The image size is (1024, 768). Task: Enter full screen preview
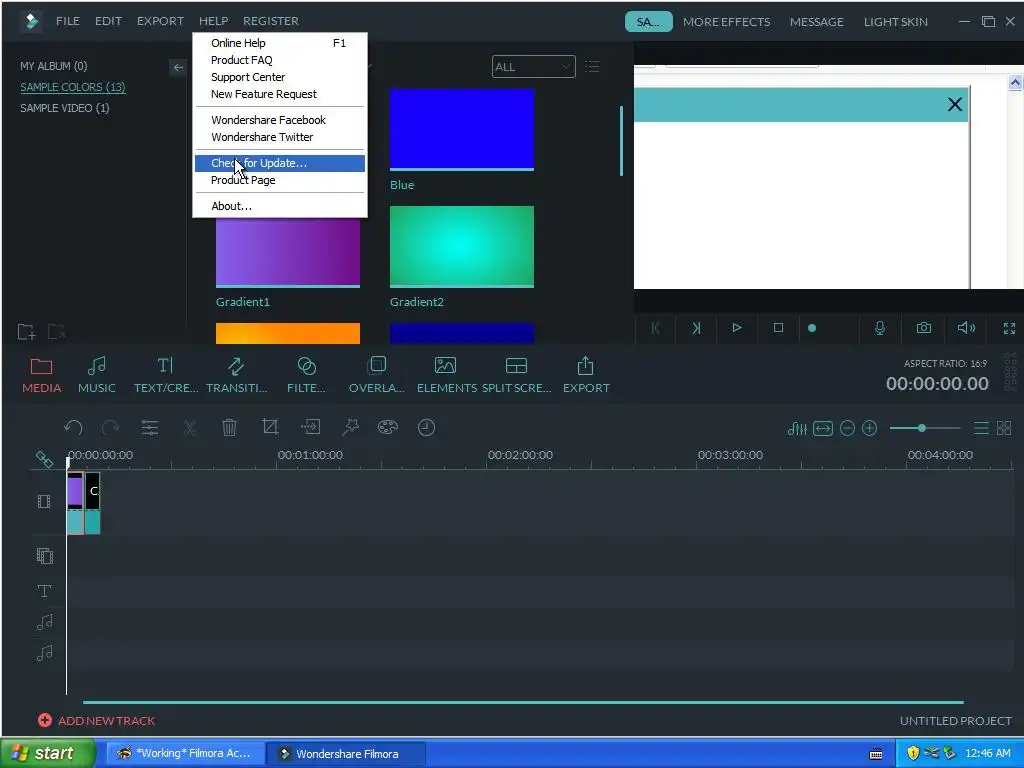point(1009,328)
